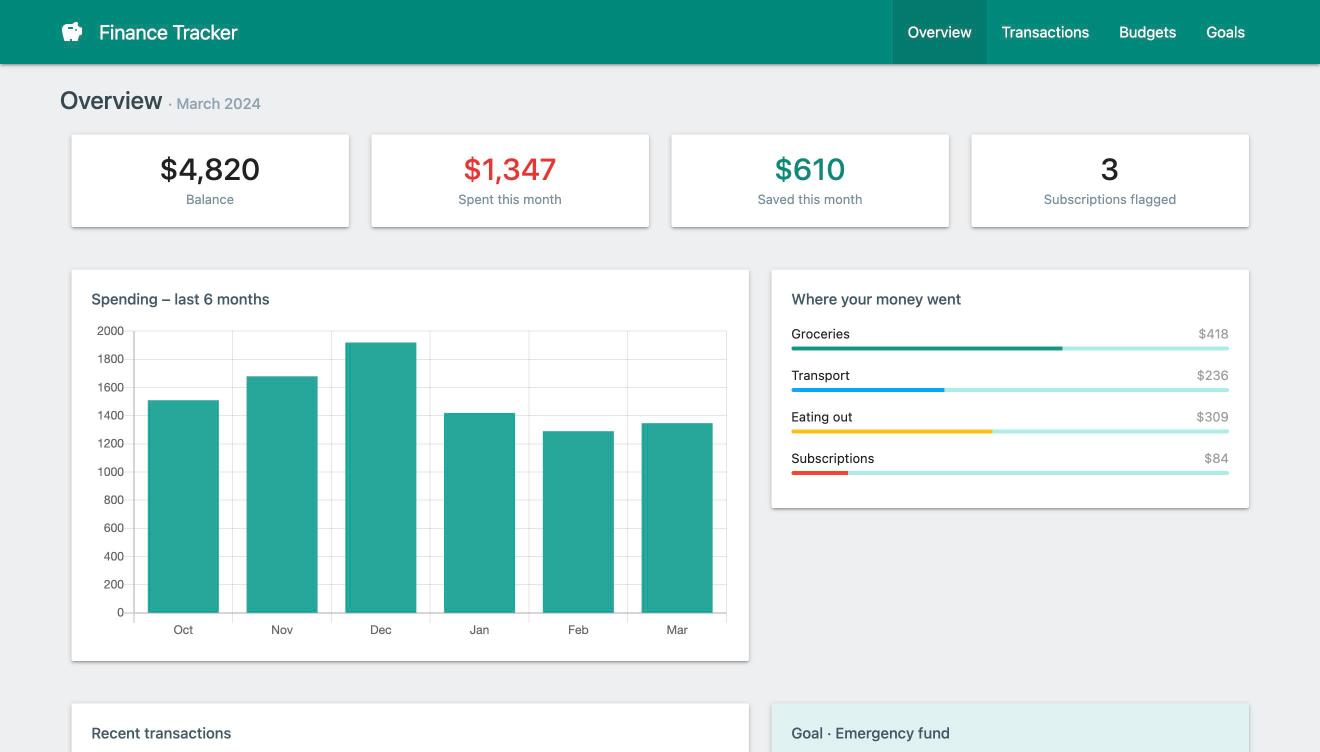Screen dimensions: 1320x752
Task: Click the Feb bar in spending chart
Action: [578, 522]
